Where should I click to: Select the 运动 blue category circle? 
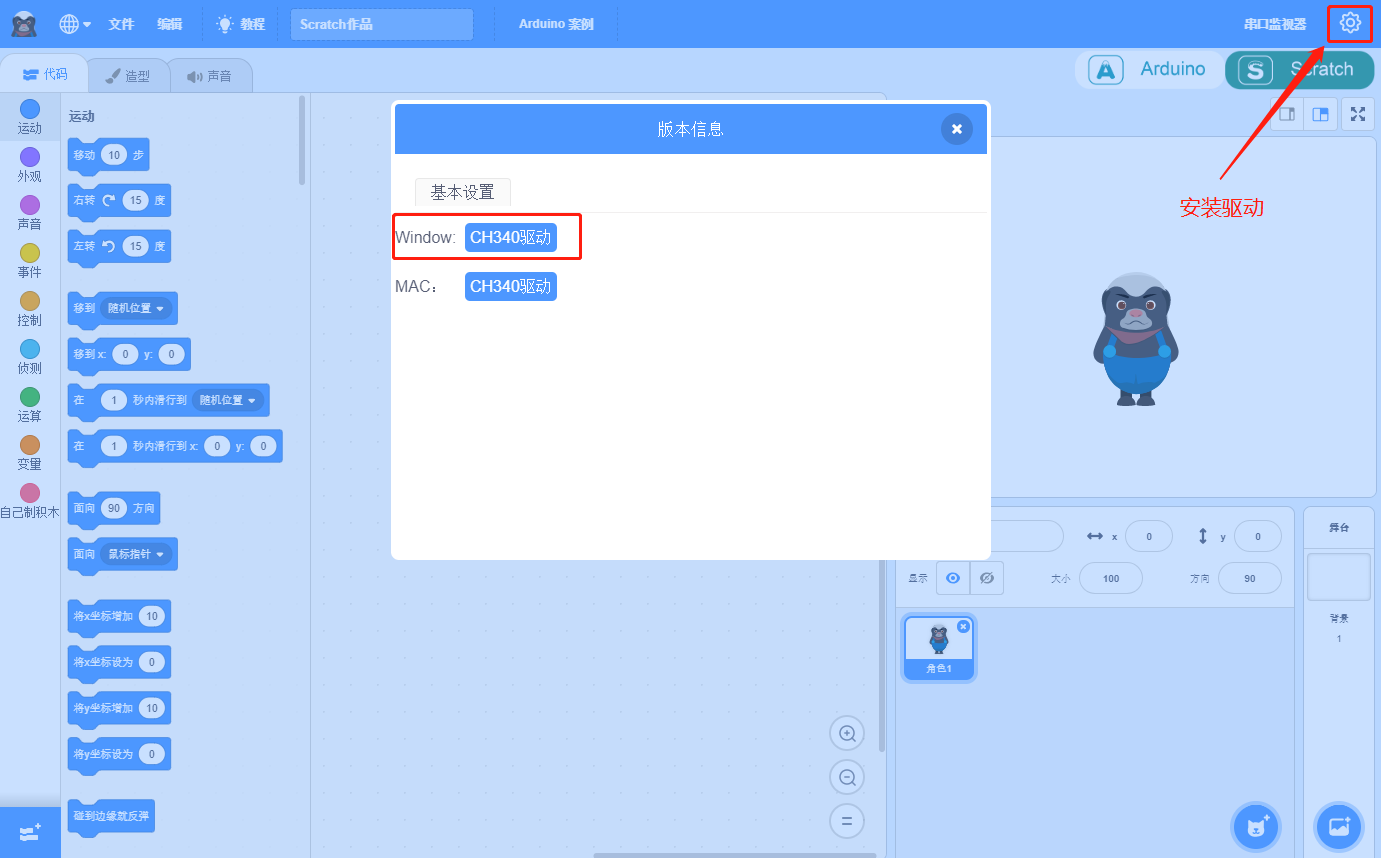point(30,109)
